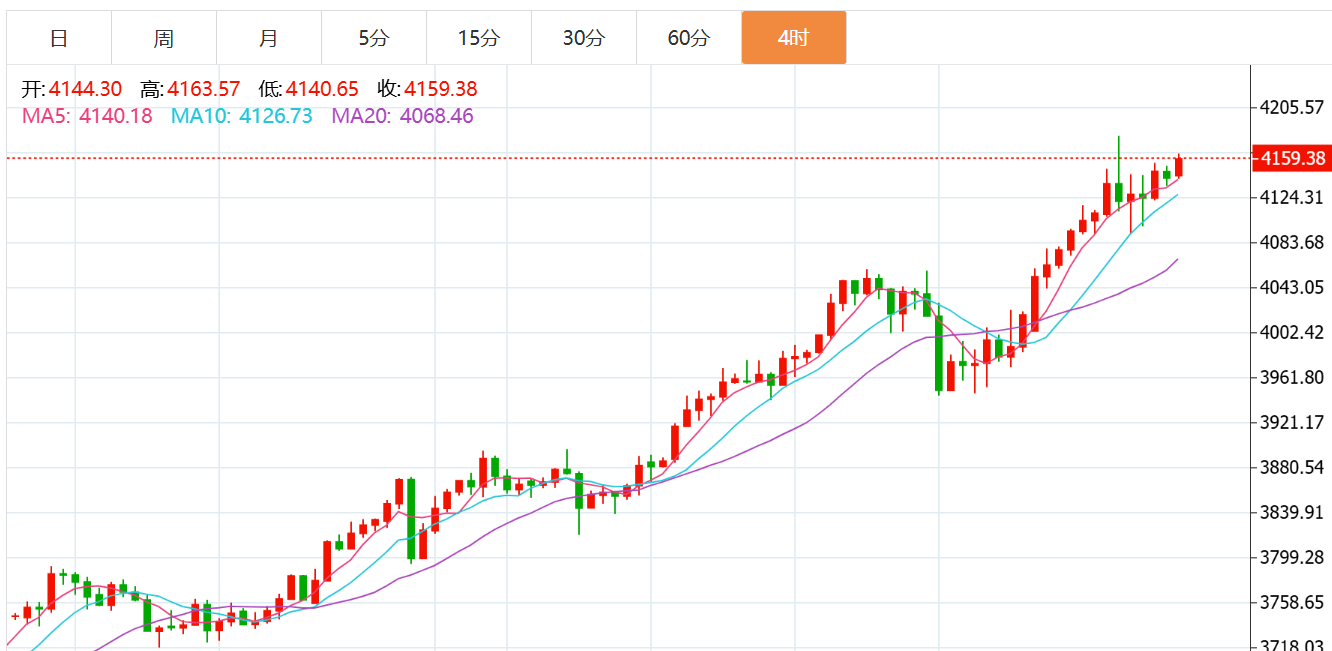Click the active orange 4时 tab
Viewport: 1332px width, 651px height.
click(x=794, y=39)
